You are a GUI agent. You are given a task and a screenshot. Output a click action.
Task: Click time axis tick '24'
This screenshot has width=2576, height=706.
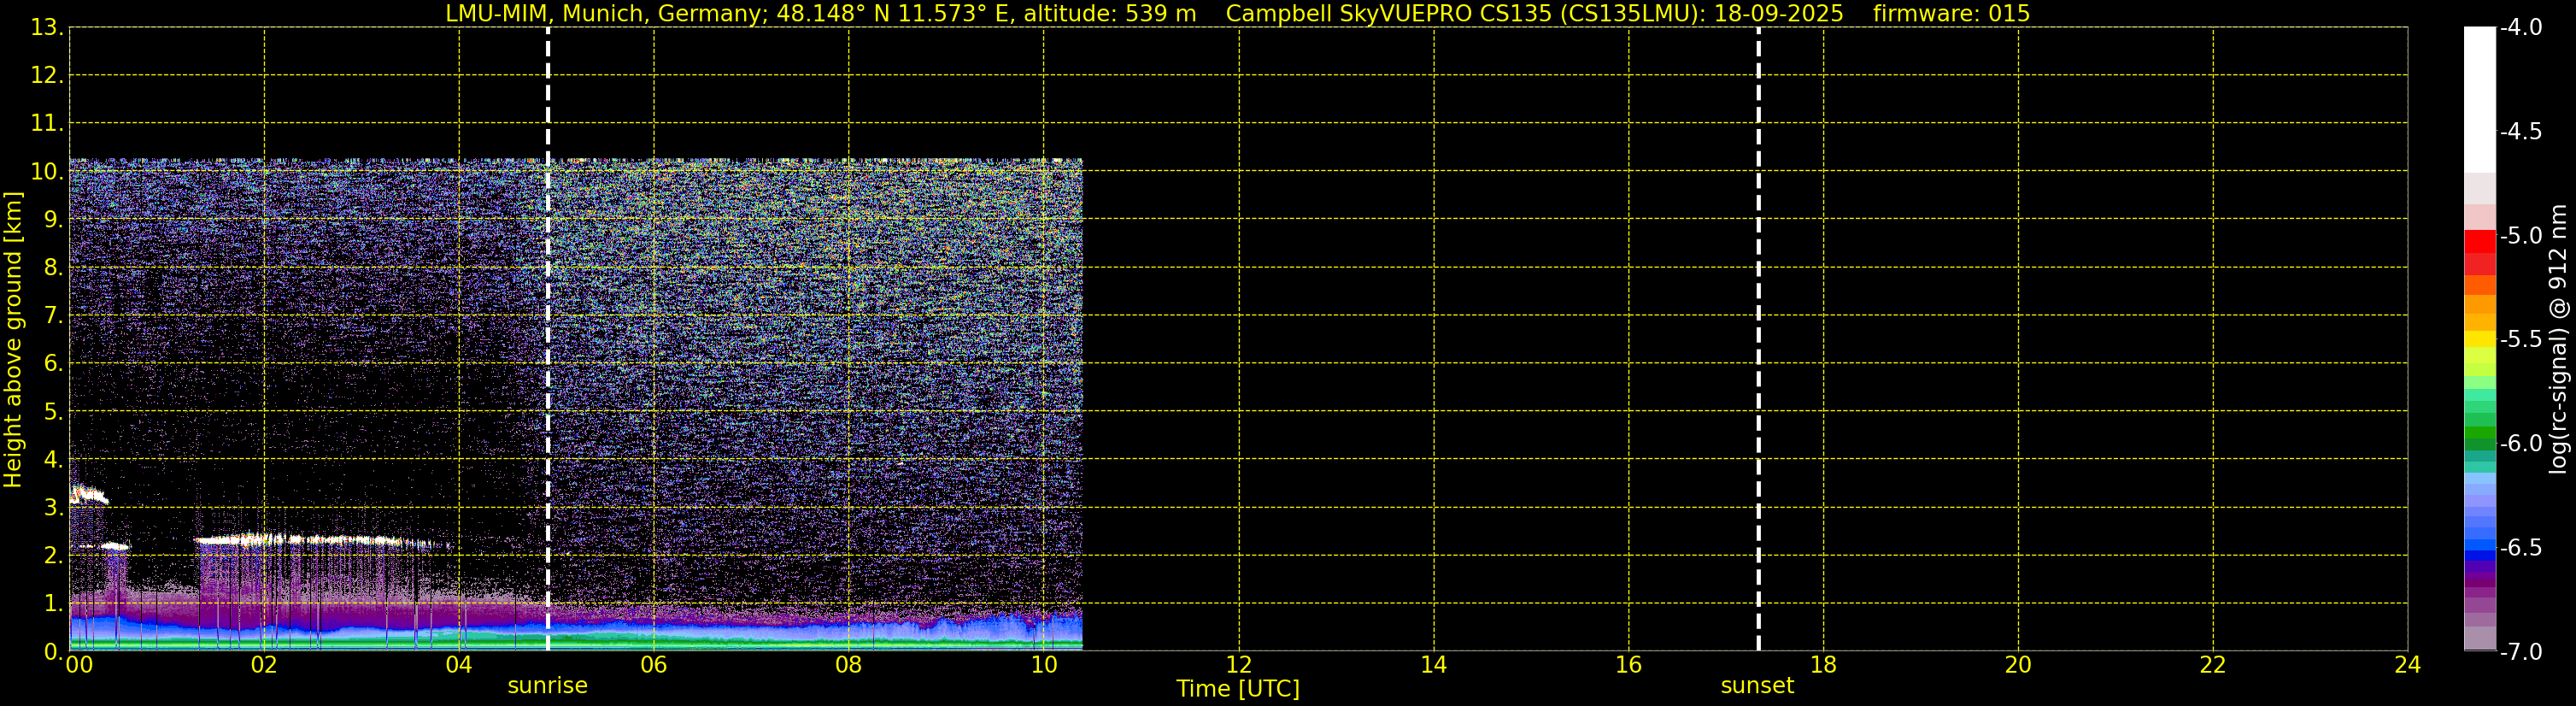point(2408,665)
